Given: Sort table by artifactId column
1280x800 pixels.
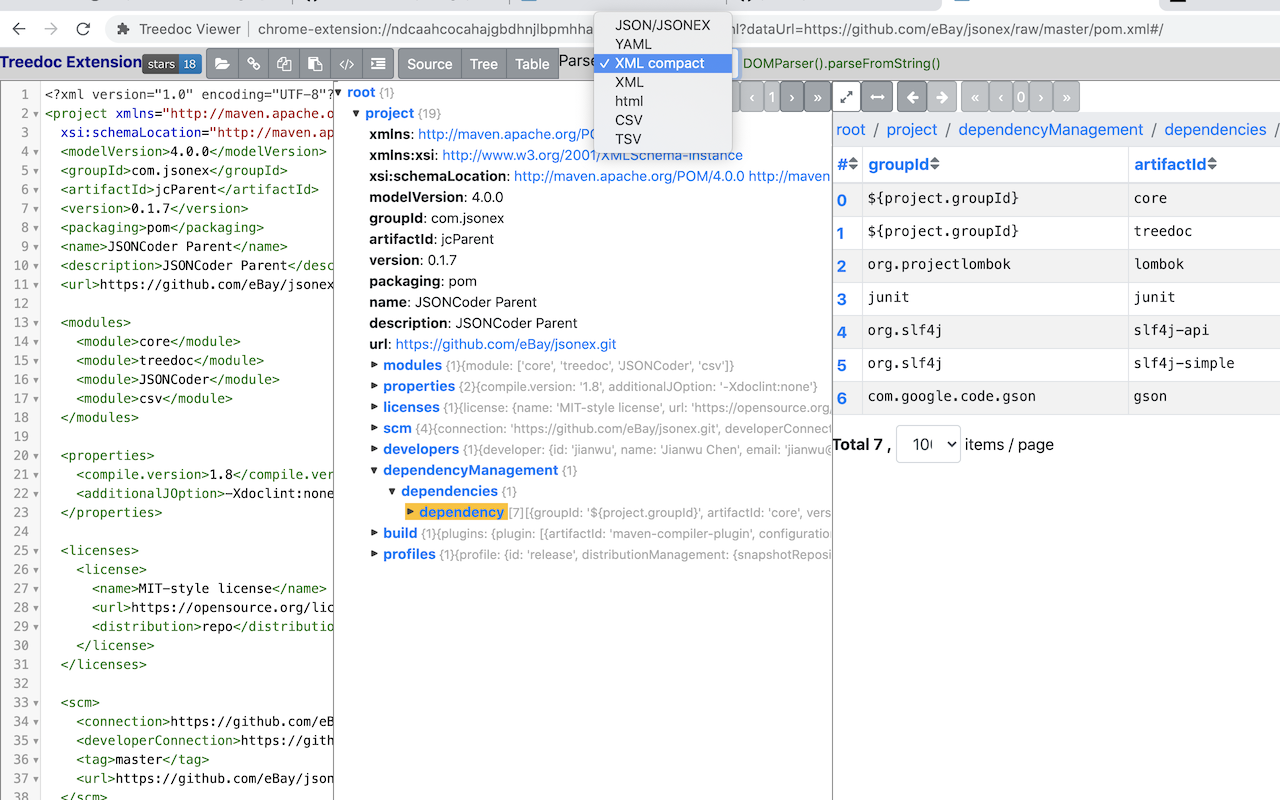Looking at the screenshot, I should (1175, 164).
